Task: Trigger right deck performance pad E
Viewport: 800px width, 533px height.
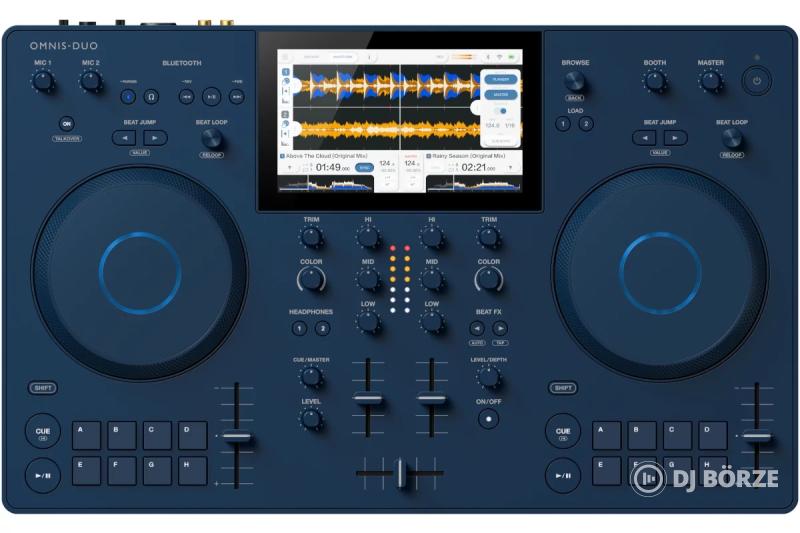Action: coord(607,471)
